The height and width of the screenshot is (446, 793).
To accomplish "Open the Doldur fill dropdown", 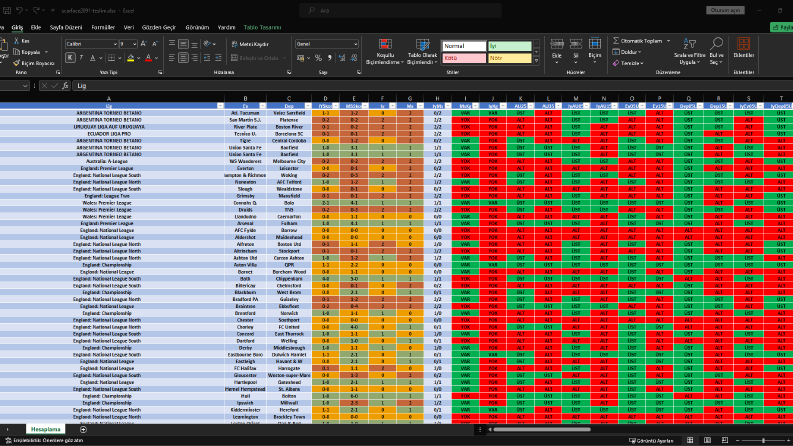I will [x=626, y=52].
